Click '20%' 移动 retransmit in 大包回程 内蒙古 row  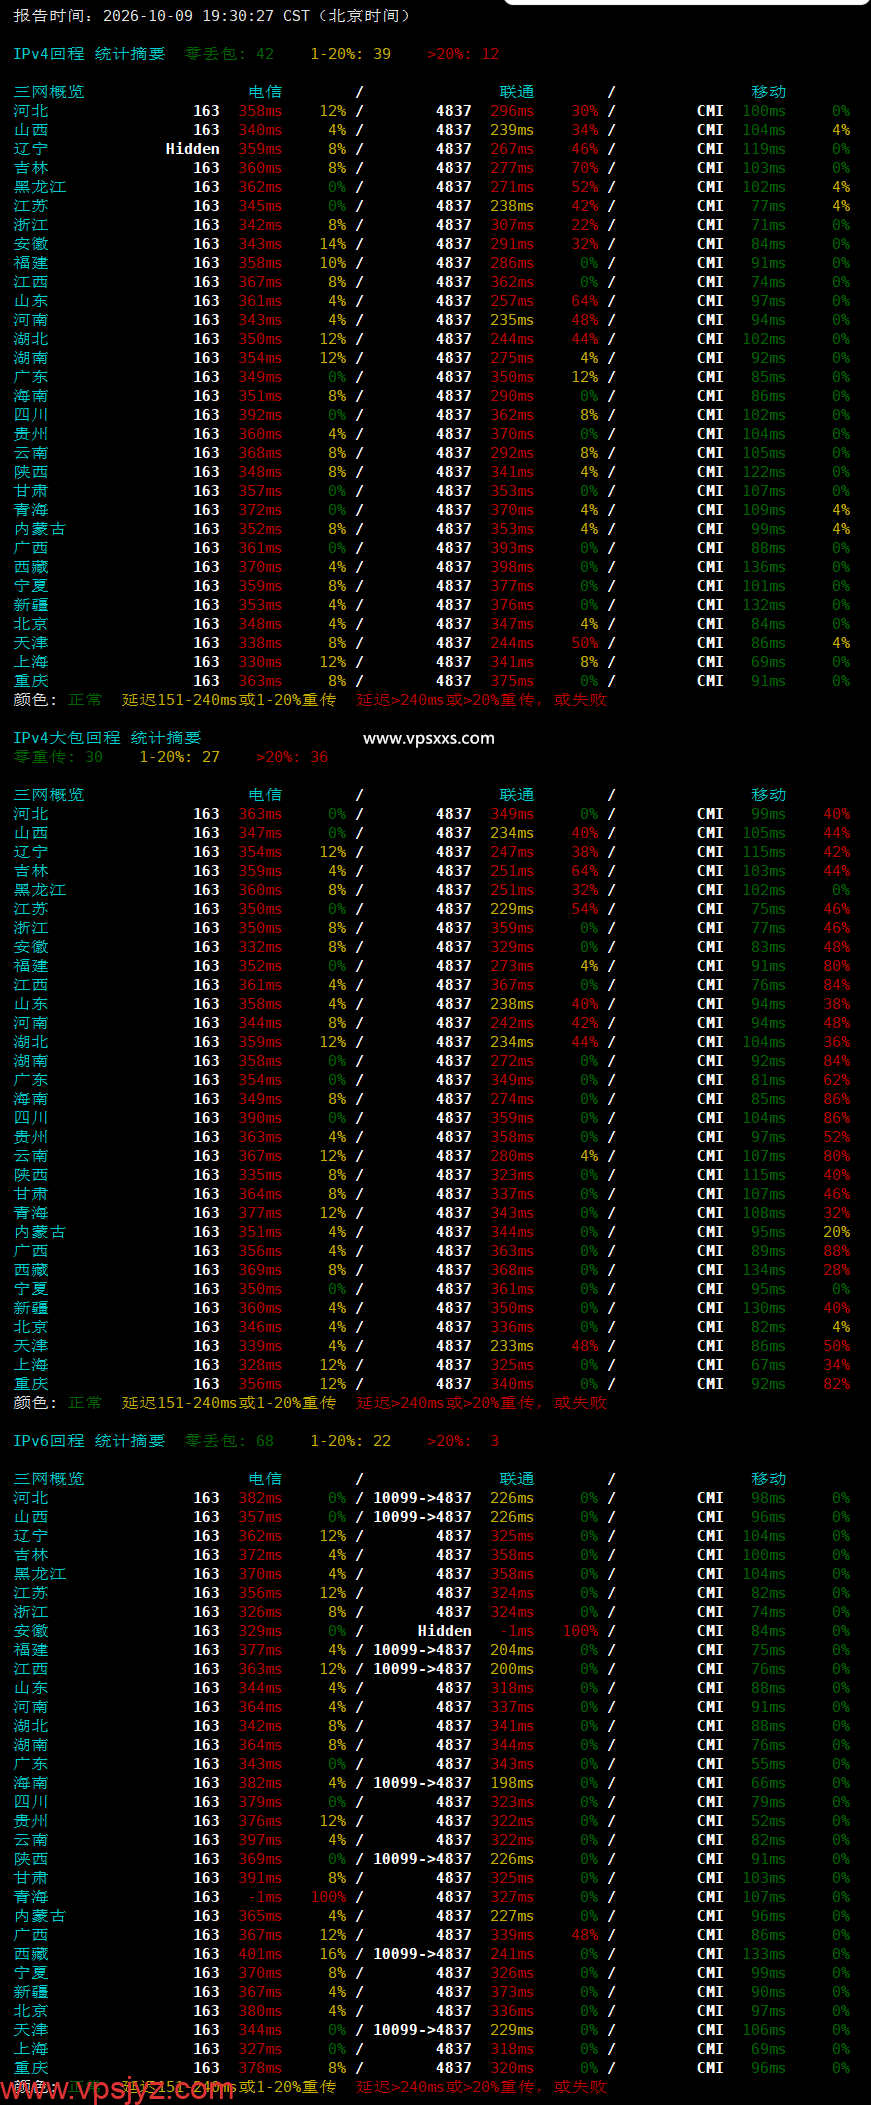[x=837, y=1232]
